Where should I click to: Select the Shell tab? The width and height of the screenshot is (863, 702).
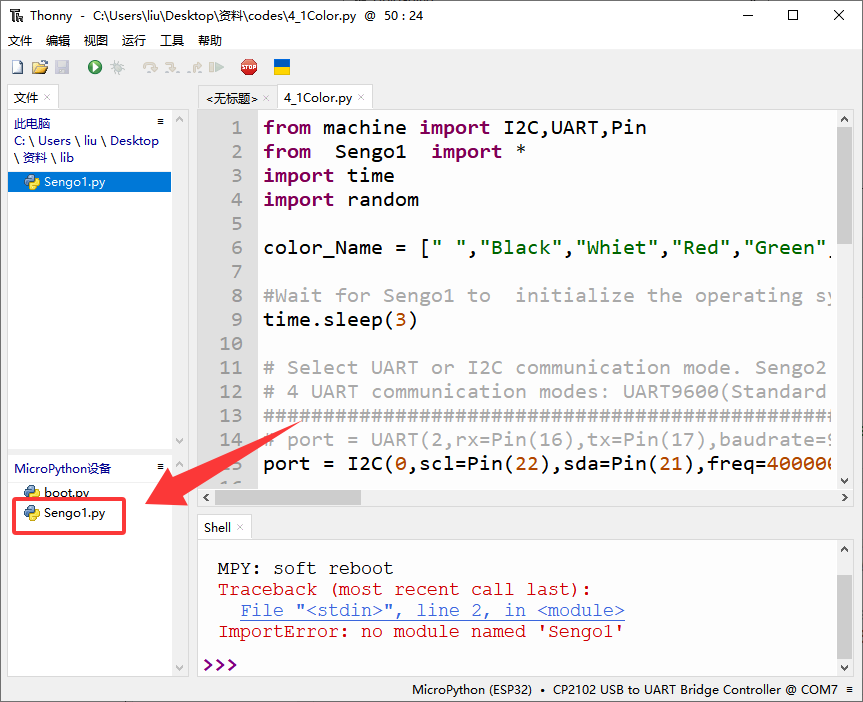pyautogui.click(x=217, y=527)
